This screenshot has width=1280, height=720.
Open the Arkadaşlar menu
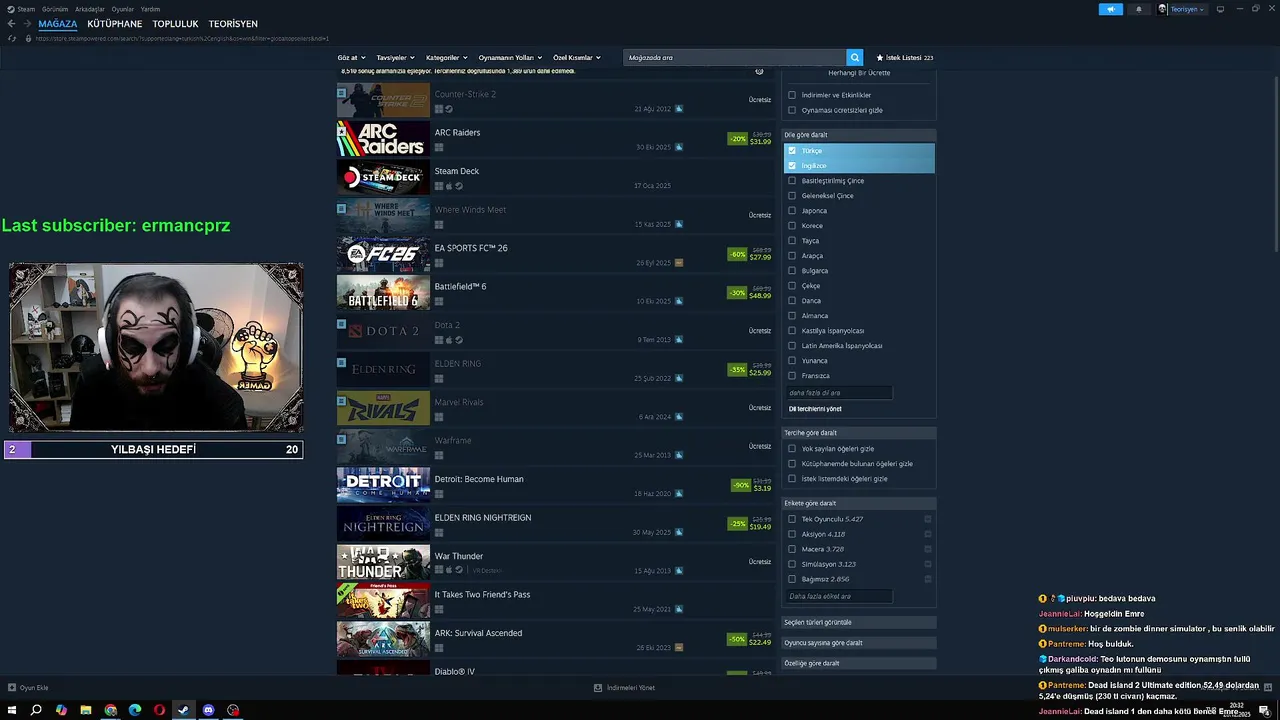(90, 9)
